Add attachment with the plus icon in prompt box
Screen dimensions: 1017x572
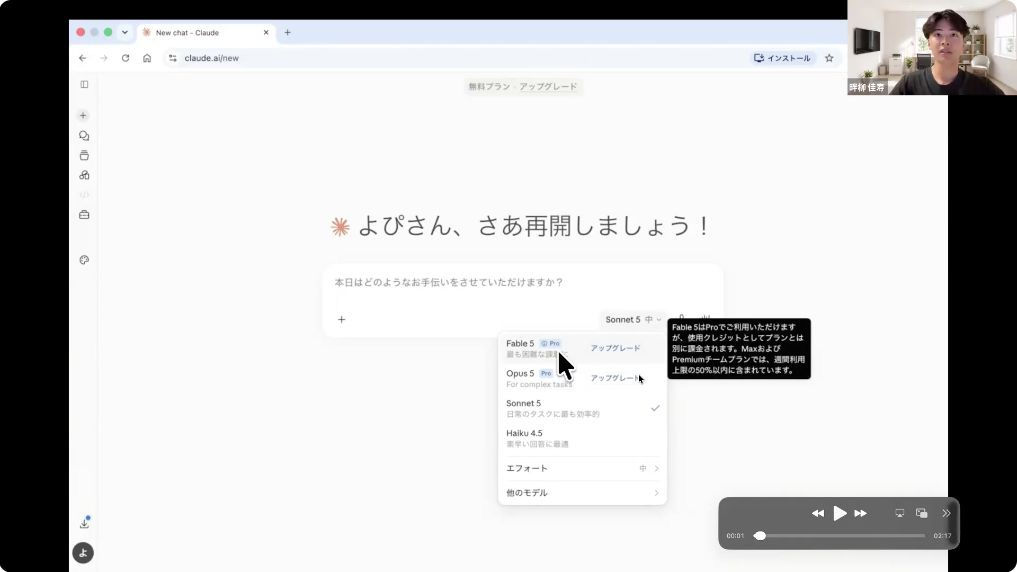[x=342, y=319]
